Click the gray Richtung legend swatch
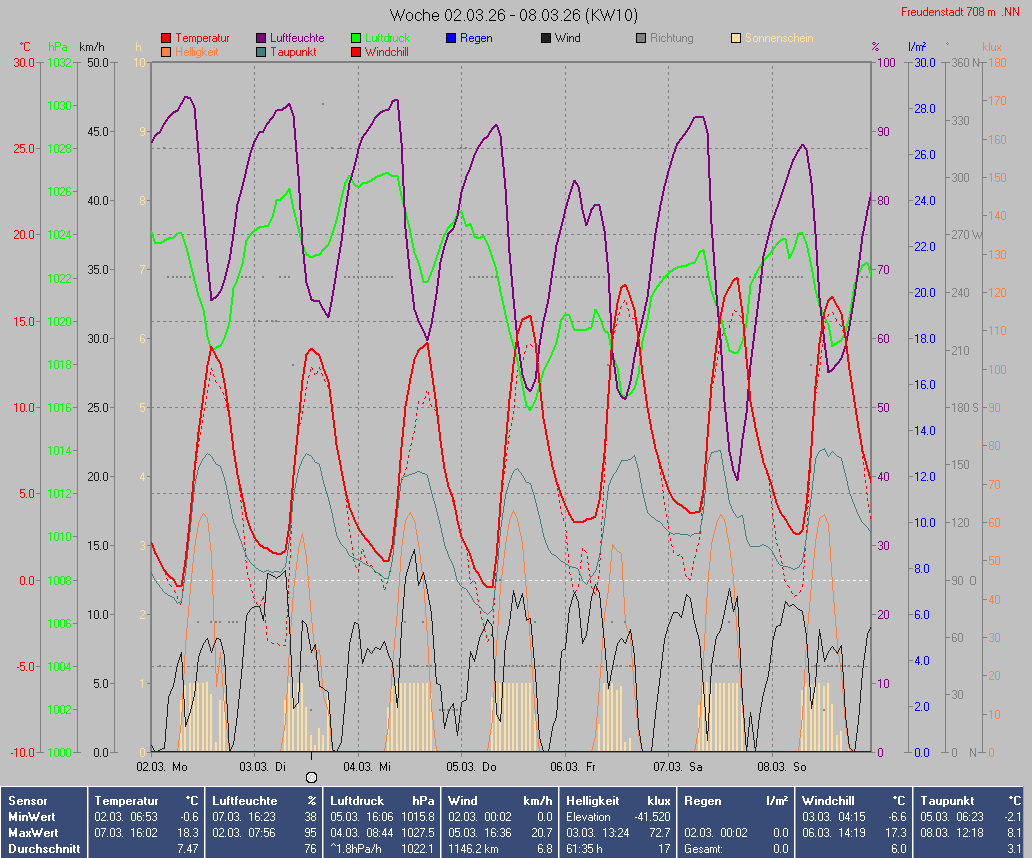This screenshot has height=858, width=1032. (641, 38)
